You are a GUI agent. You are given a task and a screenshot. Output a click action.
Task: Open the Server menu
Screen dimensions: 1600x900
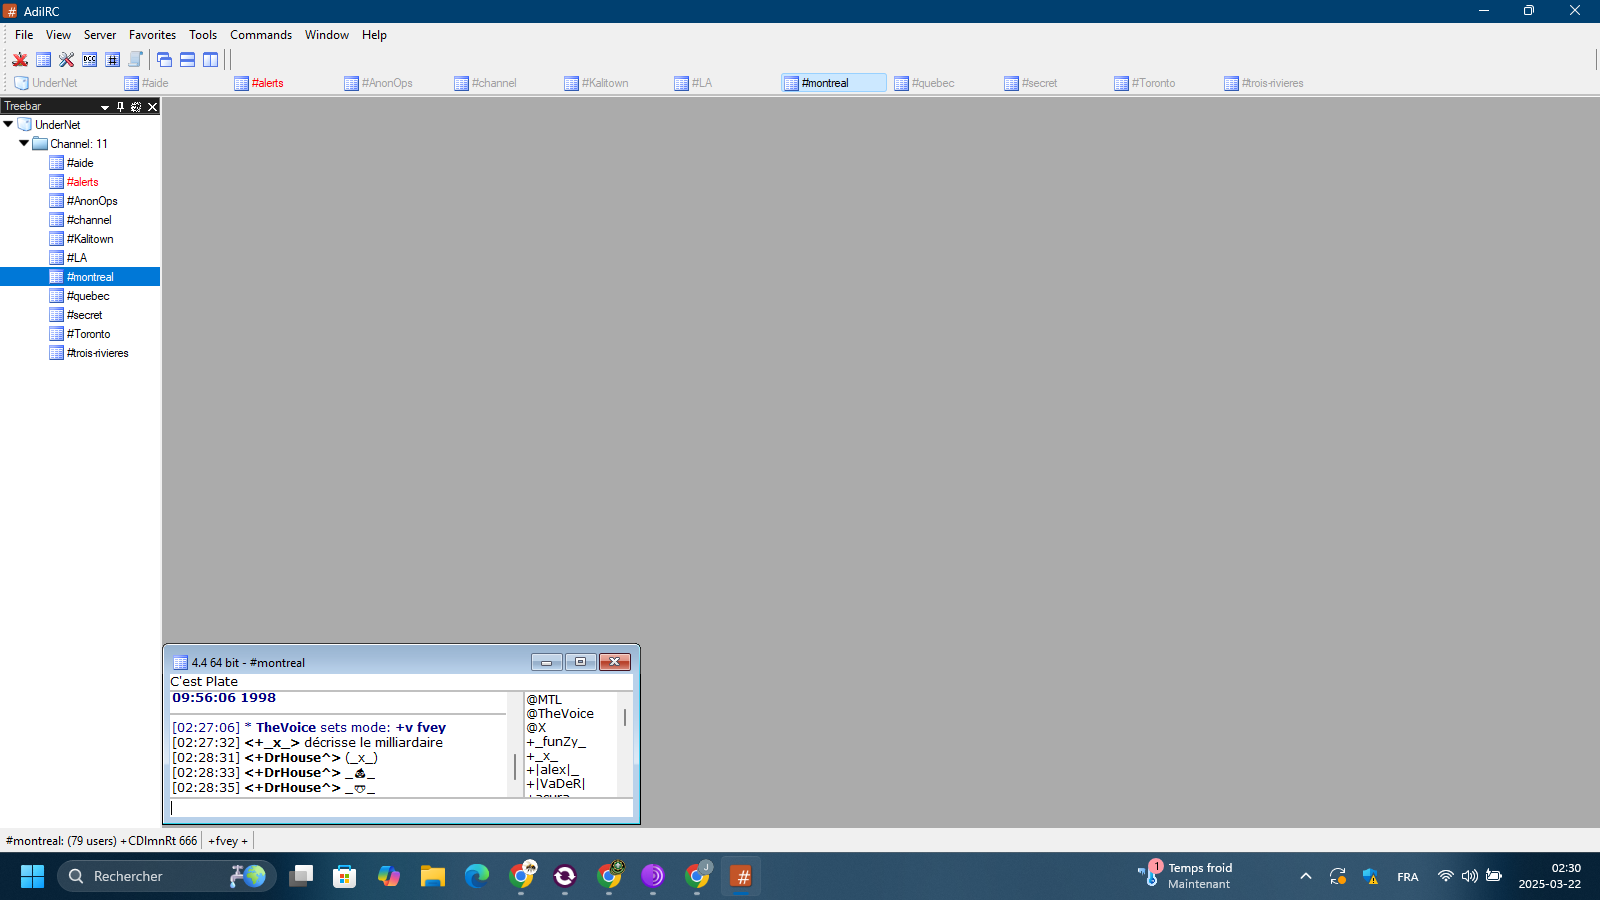pyautogui.click(x=100, y=35)
